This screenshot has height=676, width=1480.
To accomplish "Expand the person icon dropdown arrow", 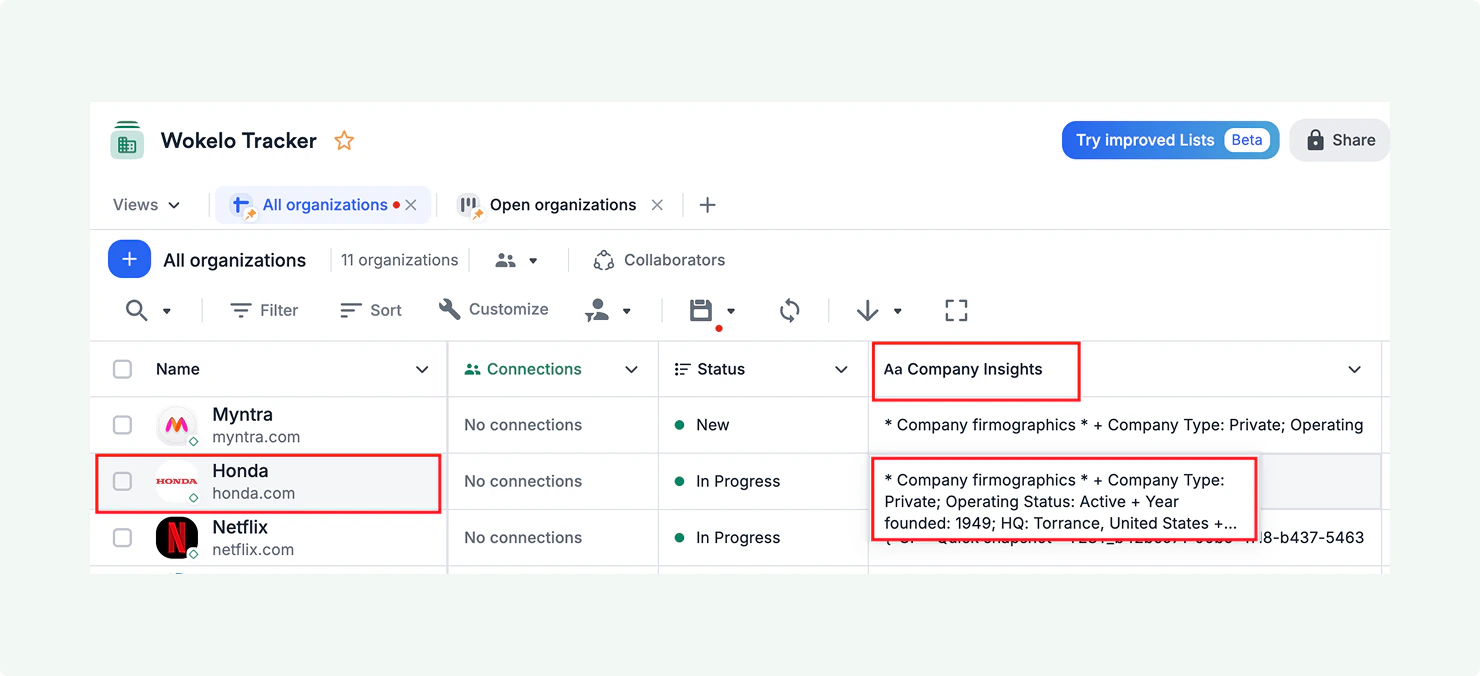I will coord(627,311).
